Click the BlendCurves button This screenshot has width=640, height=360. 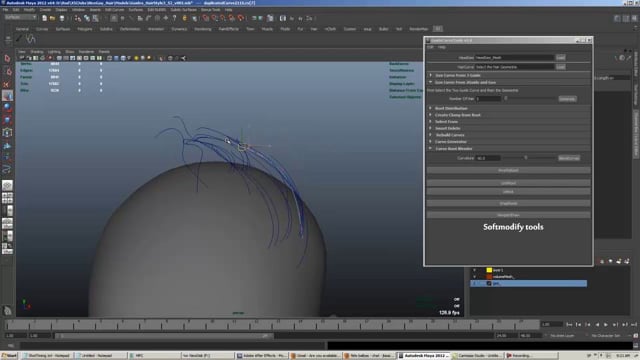569,158
